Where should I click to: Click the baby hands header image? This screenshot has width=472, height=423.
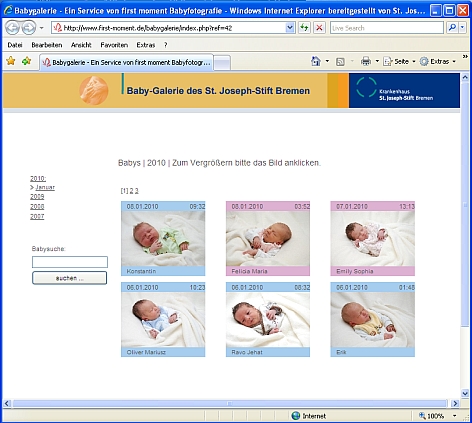coord(94,90)
